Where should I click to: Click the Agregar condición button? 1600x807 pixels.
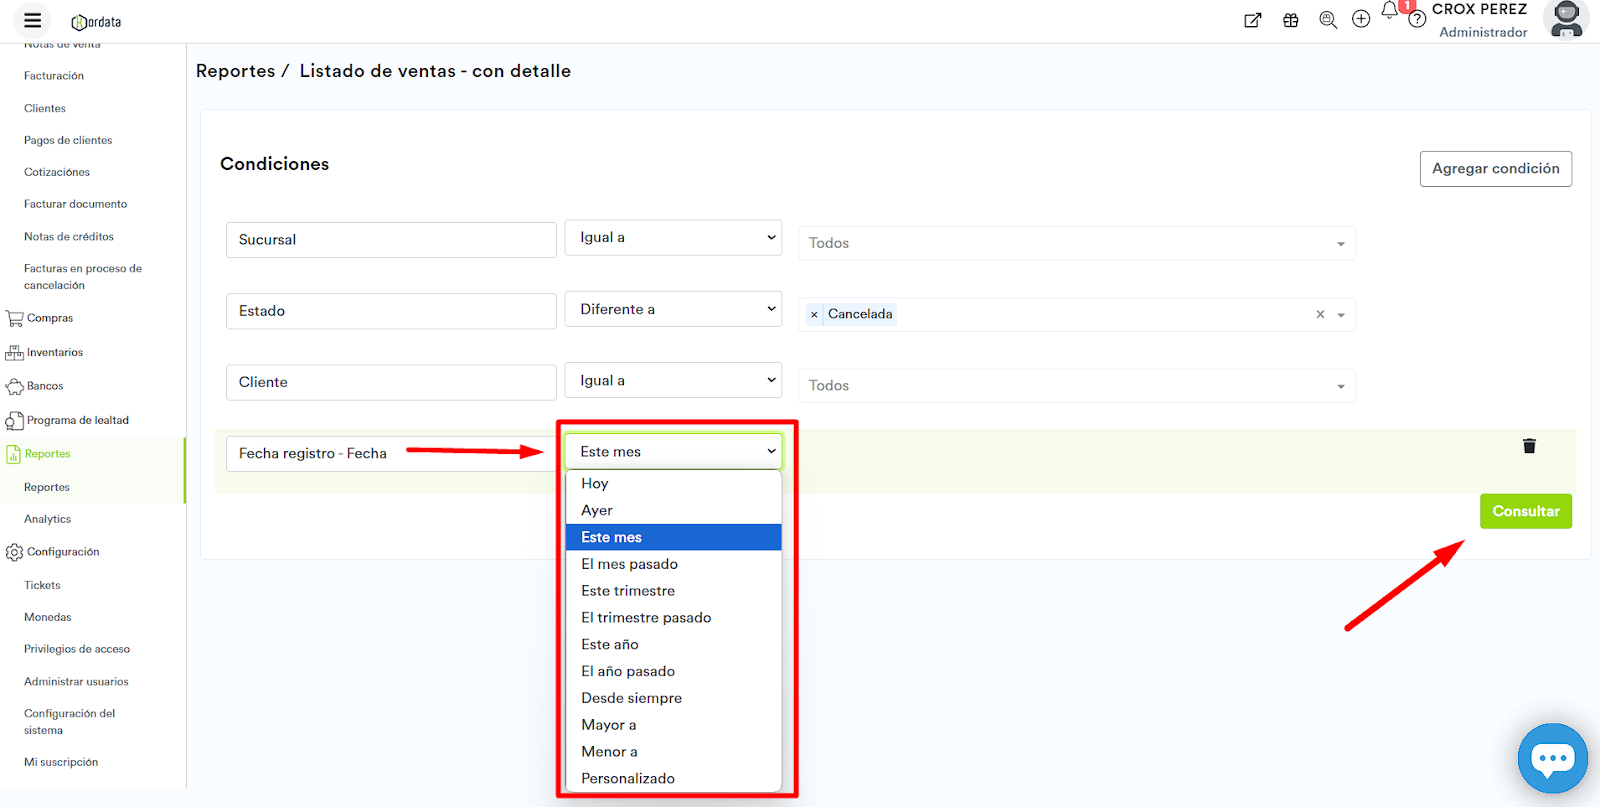point(1495,169)
